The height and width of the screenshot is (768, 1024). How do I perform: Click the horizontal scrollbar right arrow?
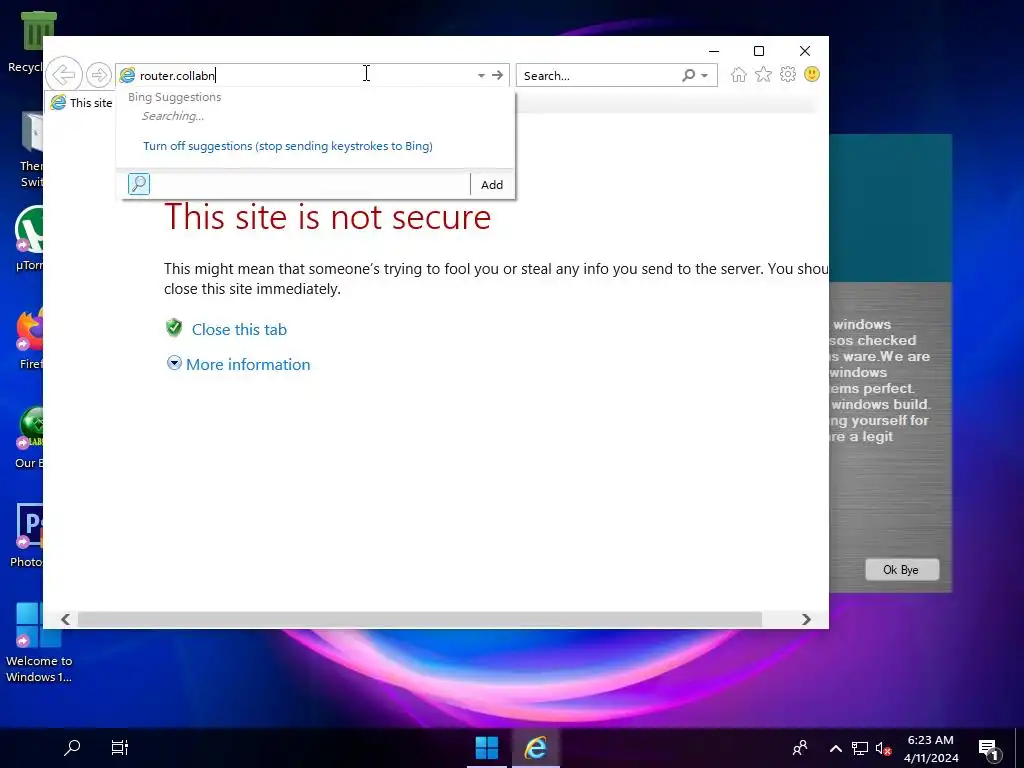pyautogui.click(x=806, y=619)
